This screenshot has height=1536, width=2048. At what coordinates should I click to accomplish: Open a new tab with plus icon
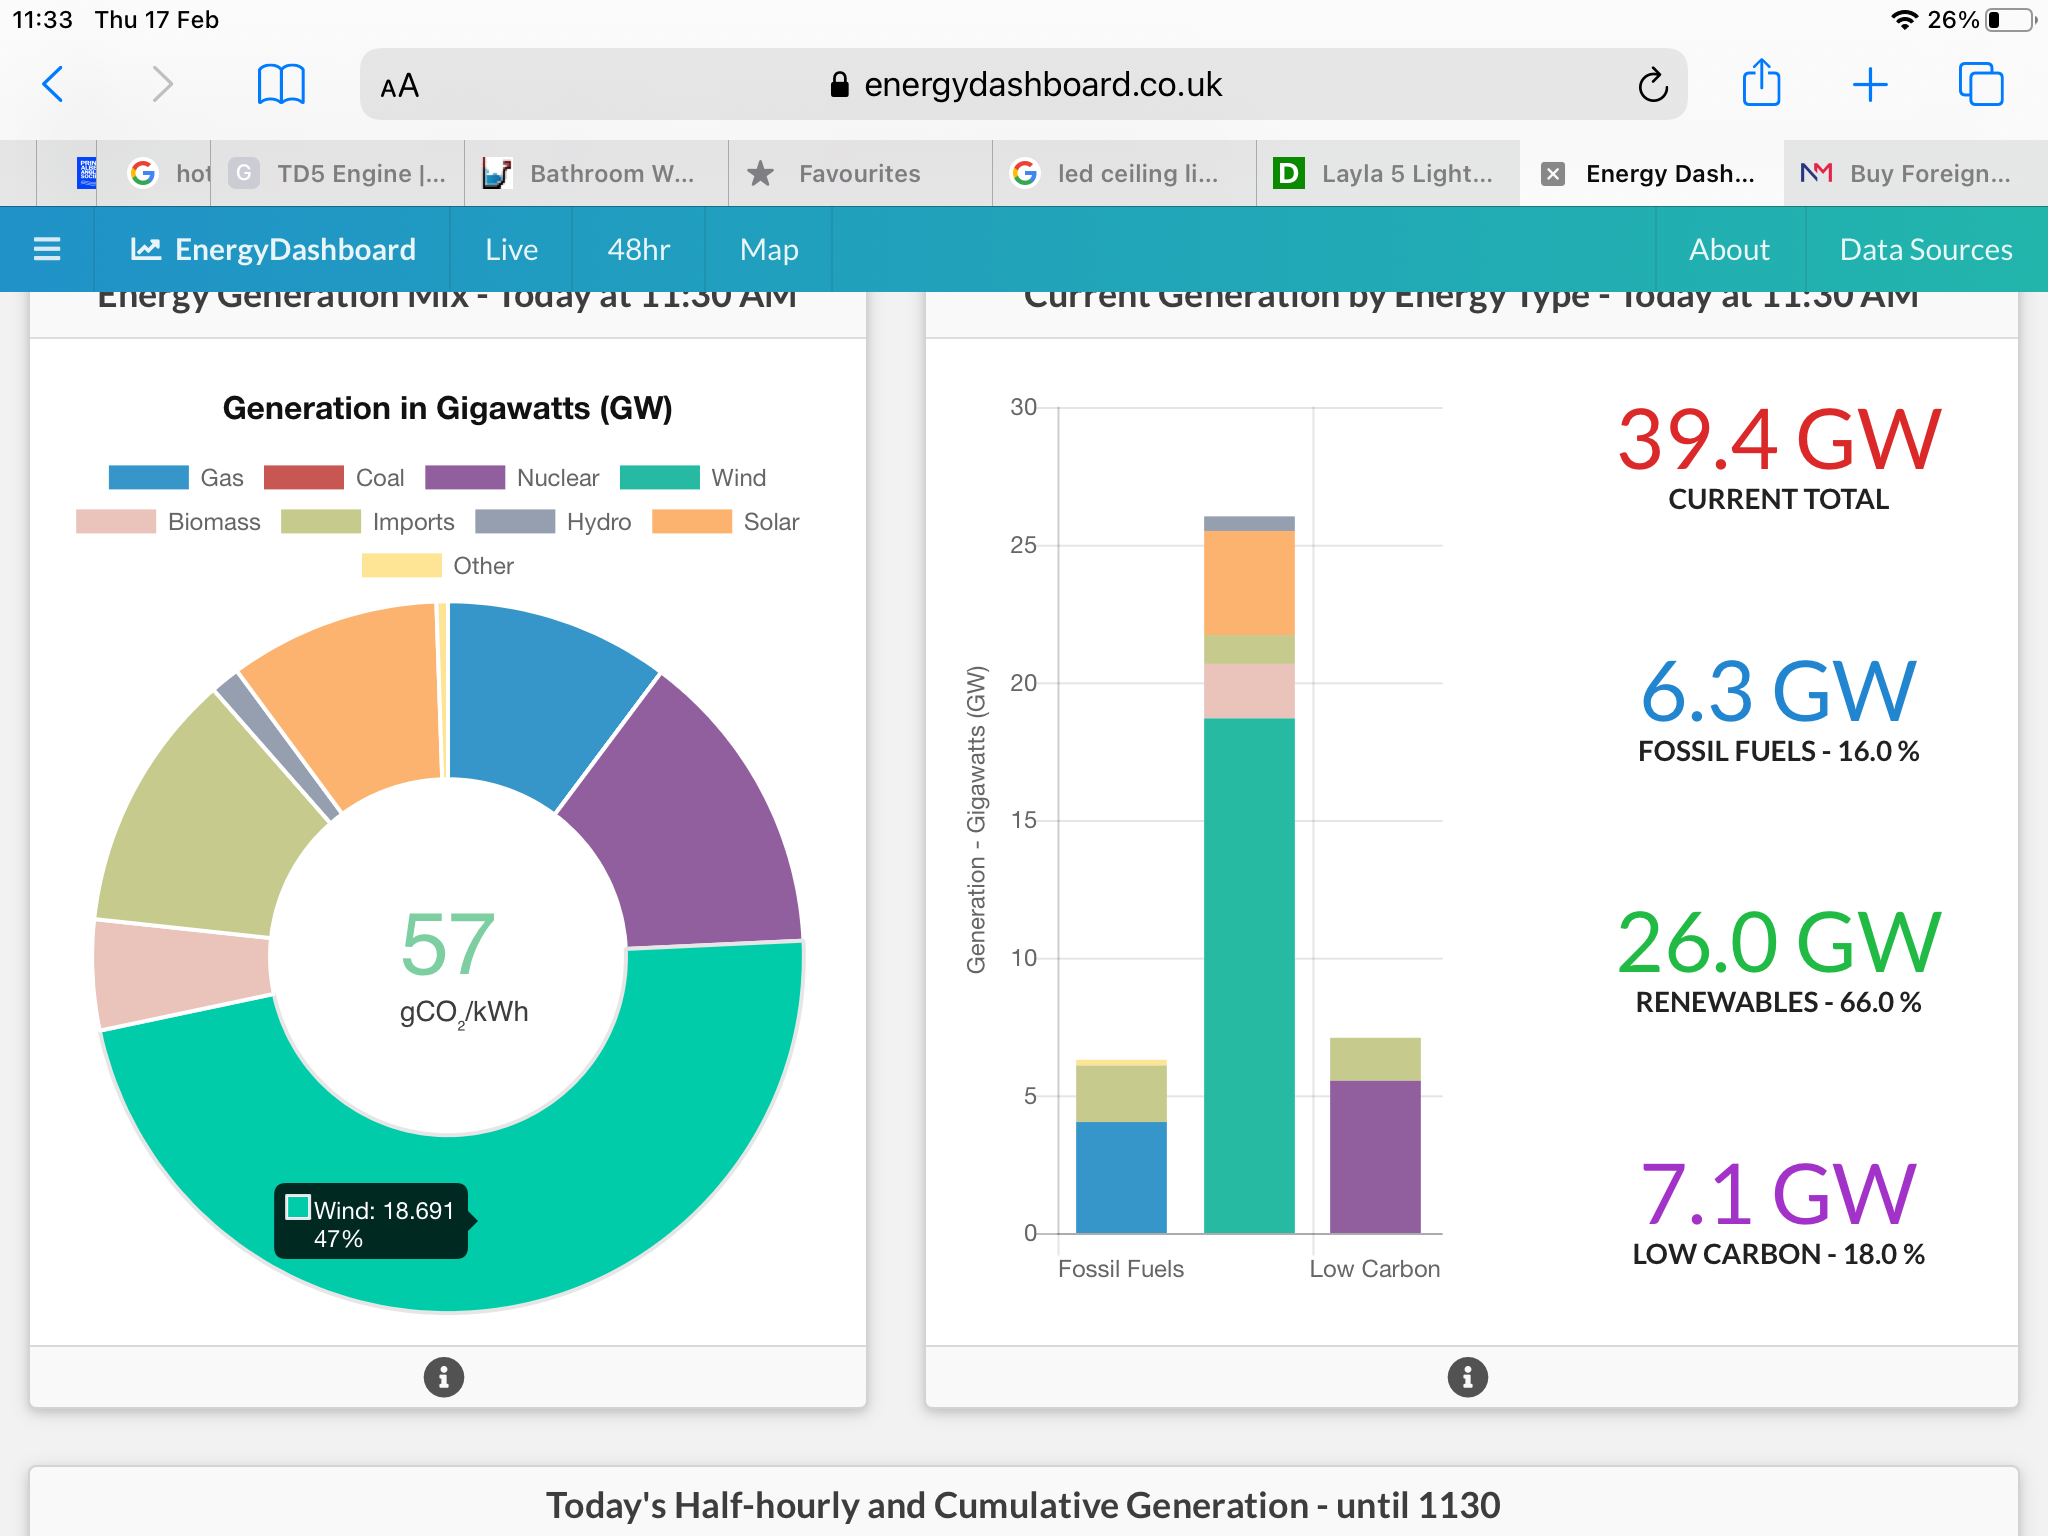pos(1869,85)
